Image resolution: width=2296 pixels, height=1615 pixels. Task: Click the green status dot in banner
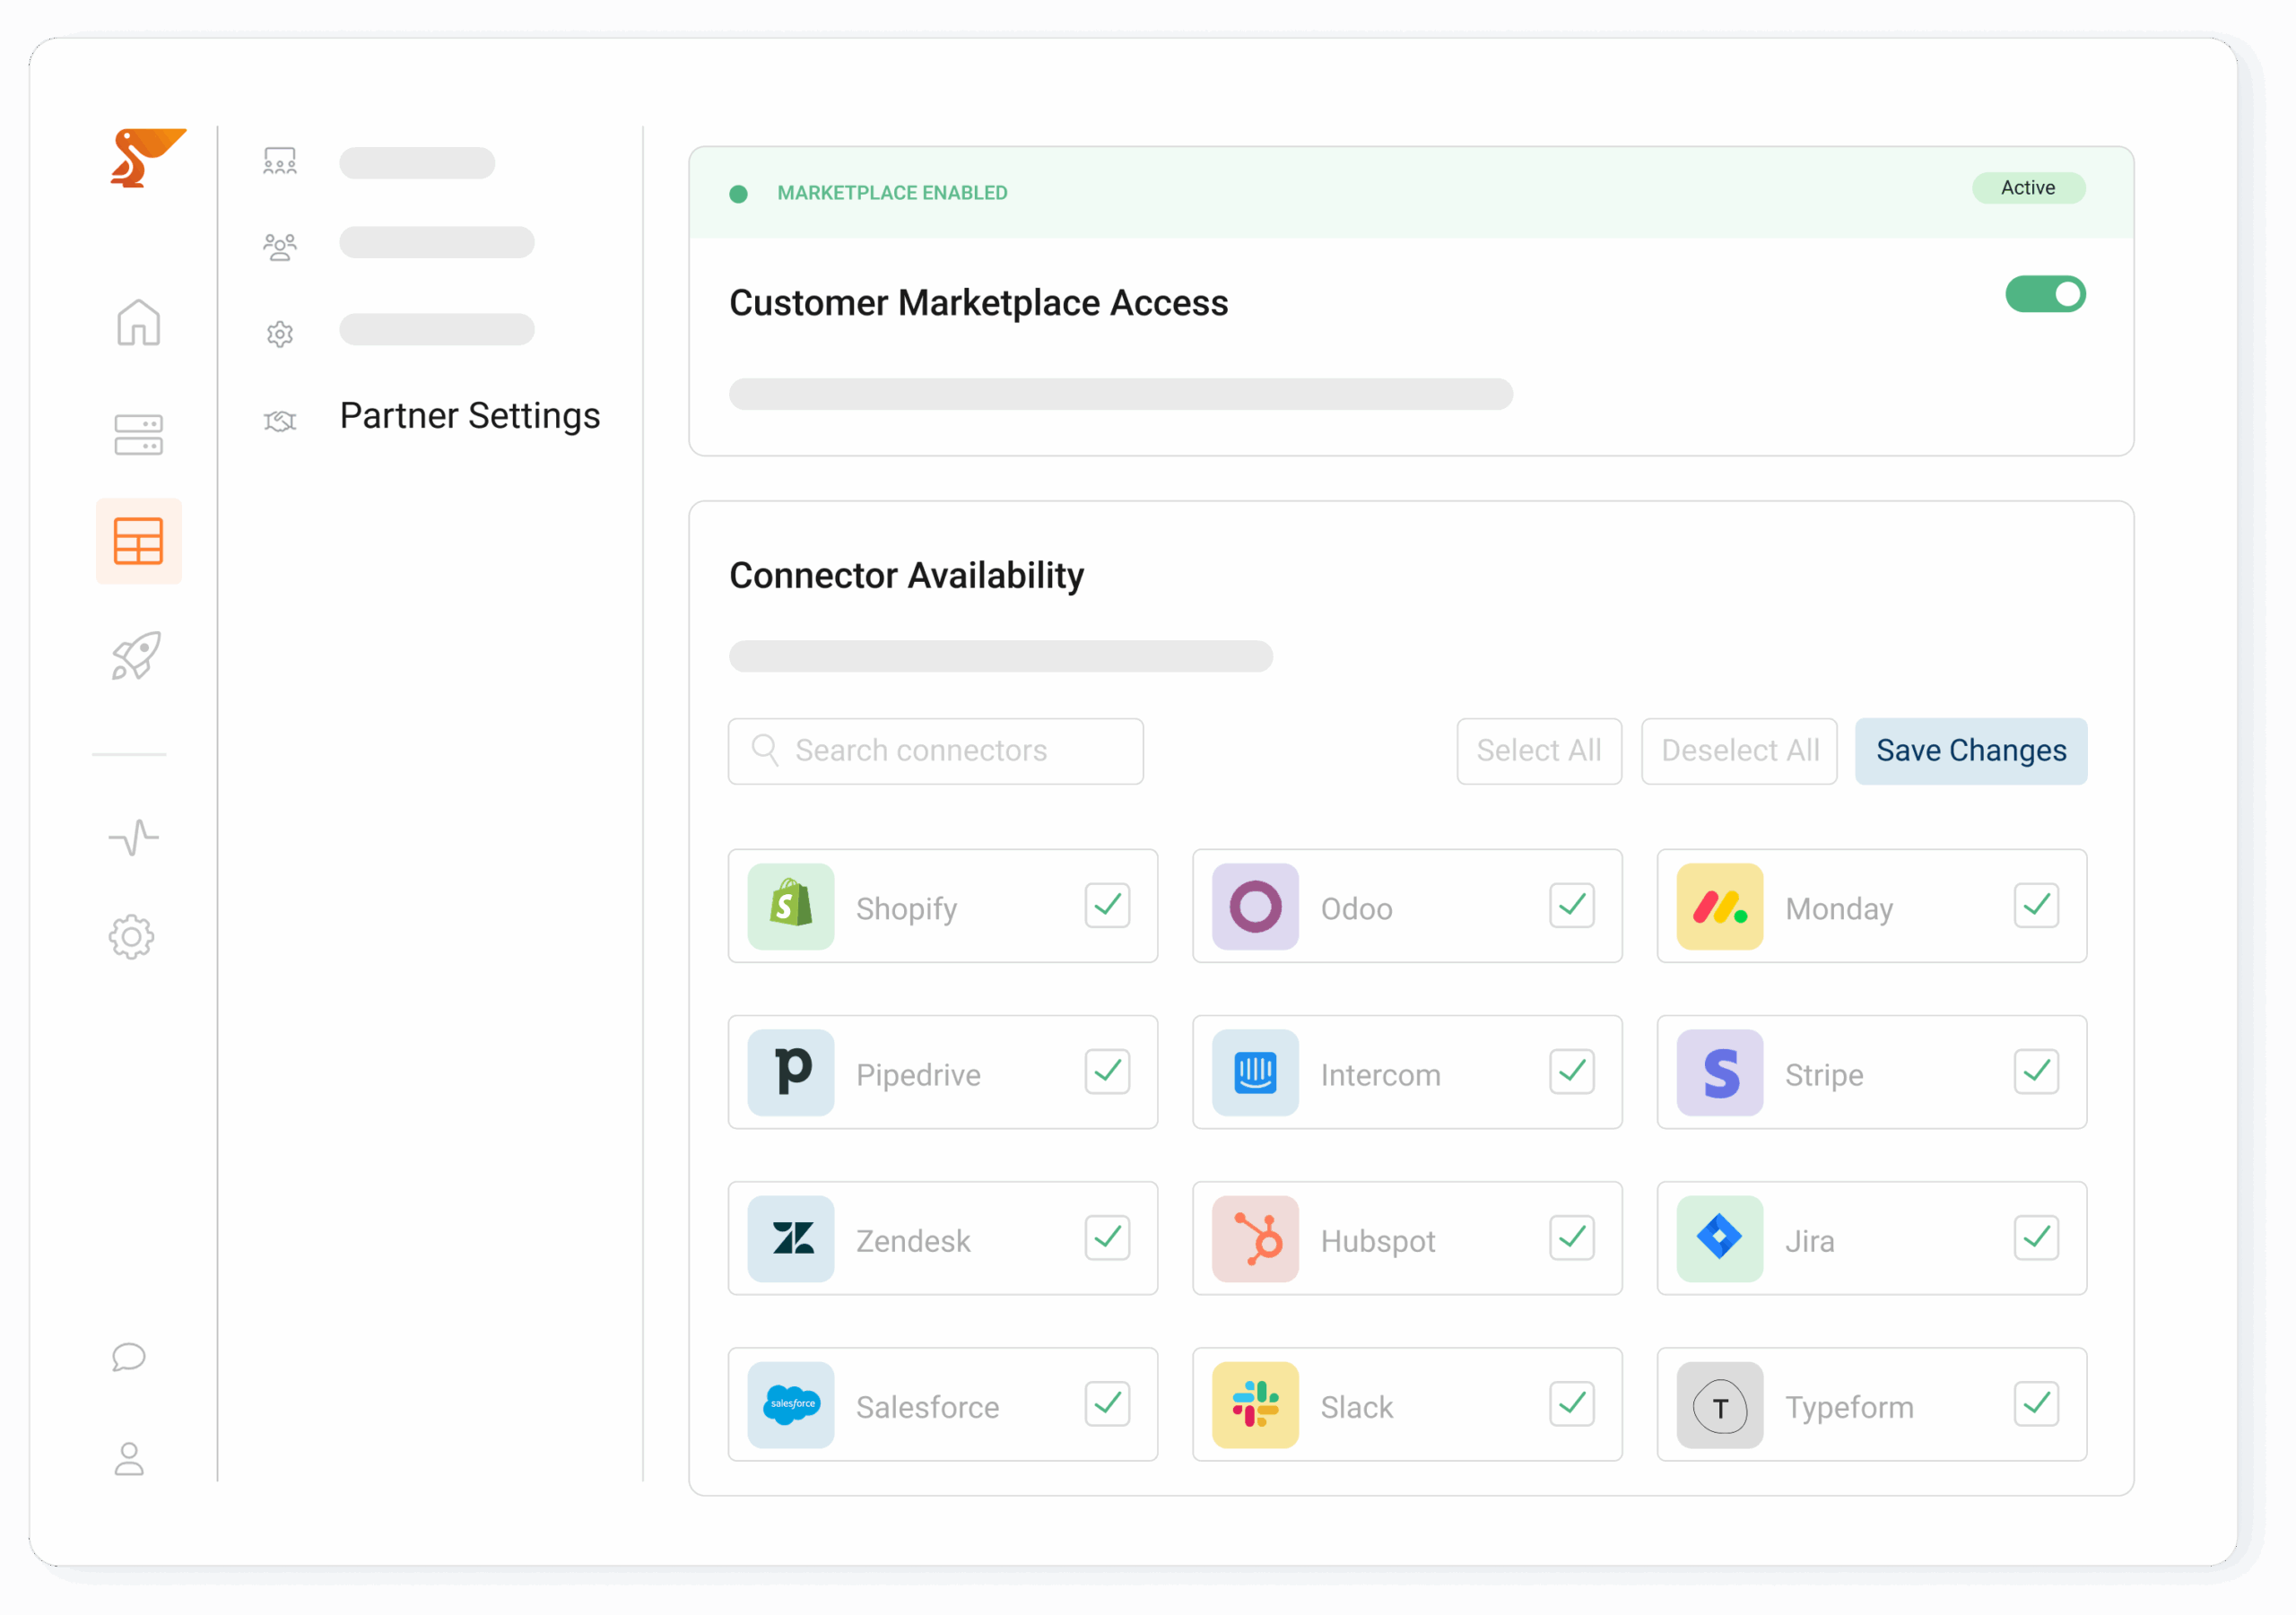[x=738, y=193]
